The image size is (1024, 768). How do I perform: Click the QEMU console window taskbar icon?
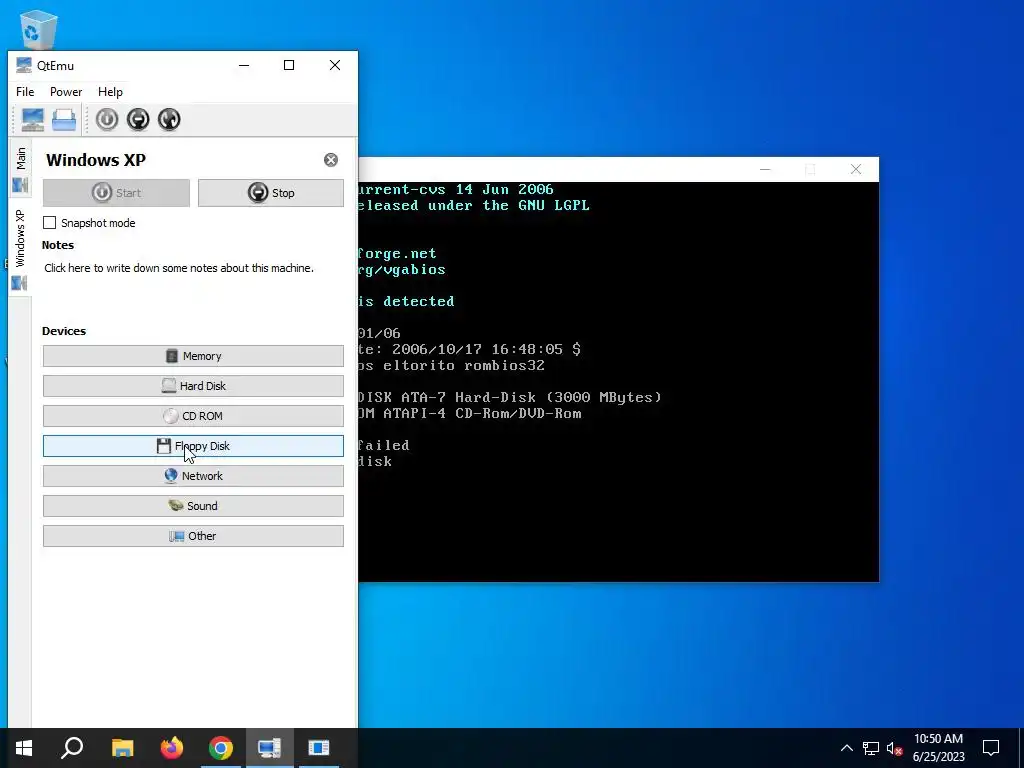(319, 748)
